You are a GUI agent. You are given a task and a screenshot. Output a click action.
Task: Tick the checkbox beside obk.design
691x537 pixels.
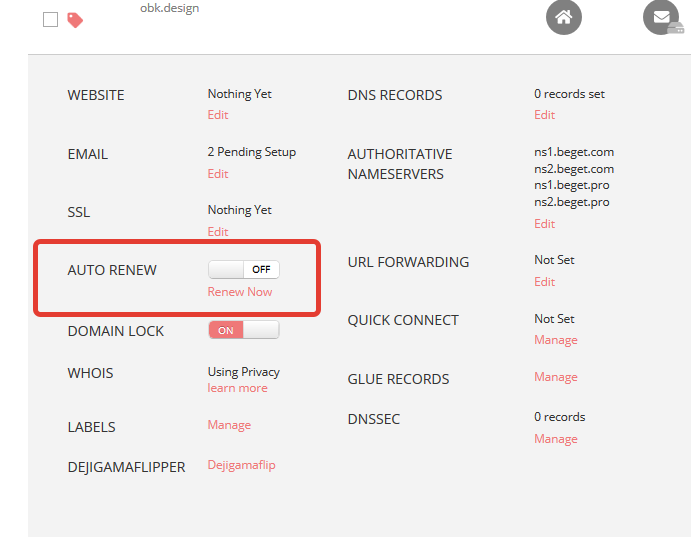tap(51, 20)
